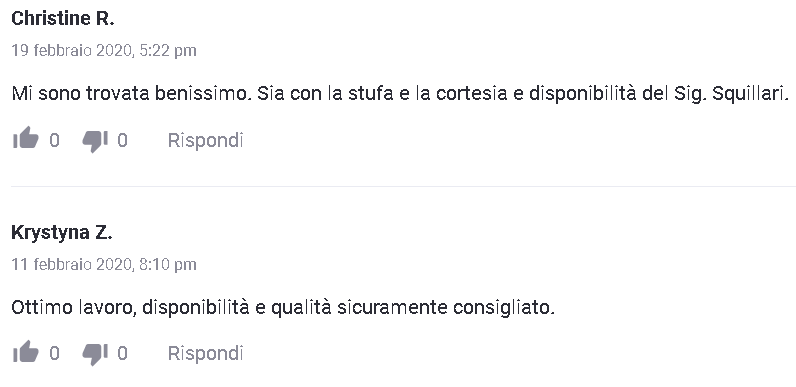This screenshot has width=796, height=387.
Task: Click Rispondi under Christine R.'s comment
Action: coord(206,140)
